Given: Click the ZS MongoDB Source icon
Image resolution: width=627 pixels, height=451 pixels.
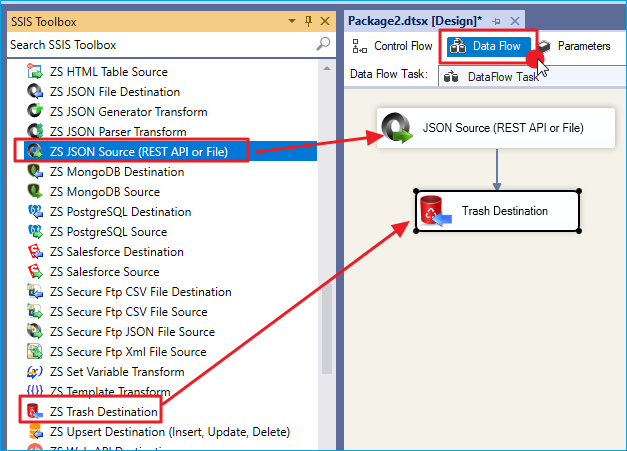Looking at the screenshot, I should pos(35,192).
